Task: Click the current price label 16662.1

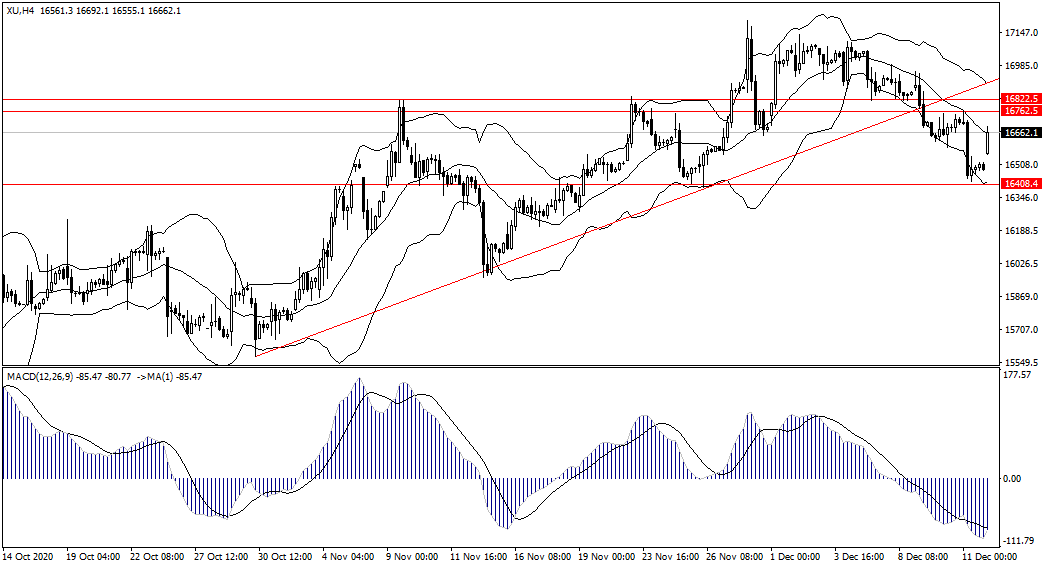Action: [x=1021, y=132]
